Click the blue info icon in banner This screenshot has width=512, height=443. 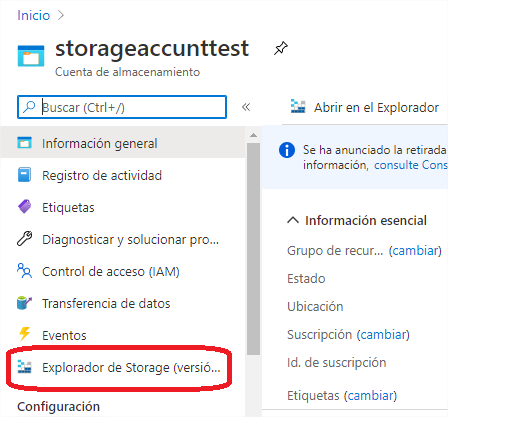tap(287, 150)
